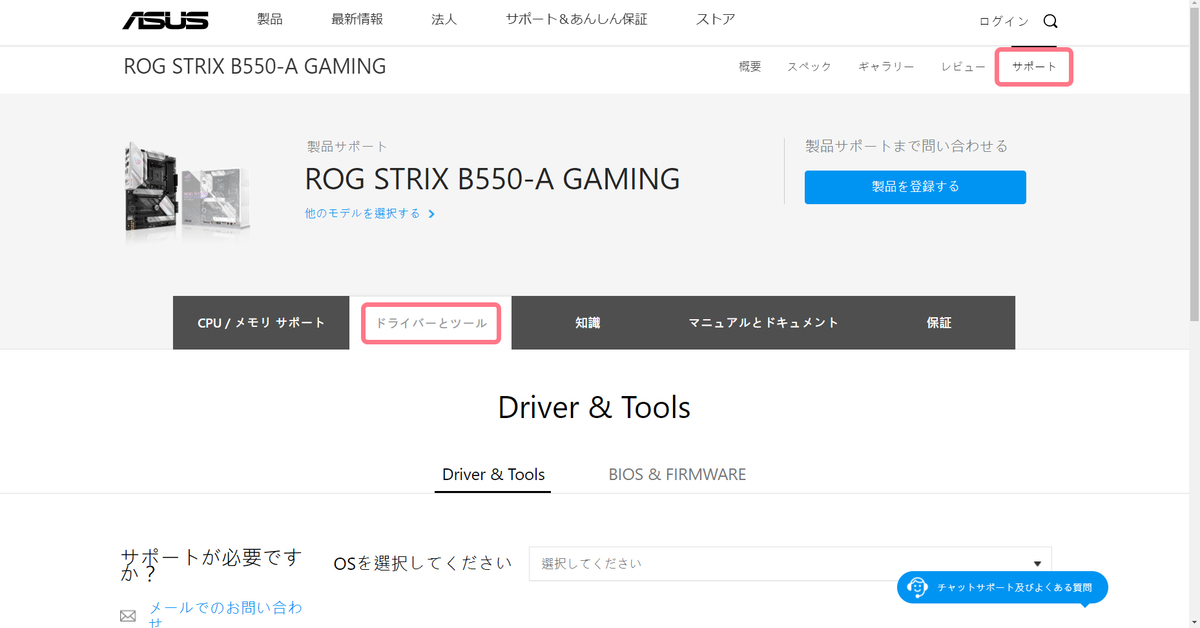This screenshot has height=628, width=1200.
Task: Select the 知識 tab
Action: tap(588, 323)
